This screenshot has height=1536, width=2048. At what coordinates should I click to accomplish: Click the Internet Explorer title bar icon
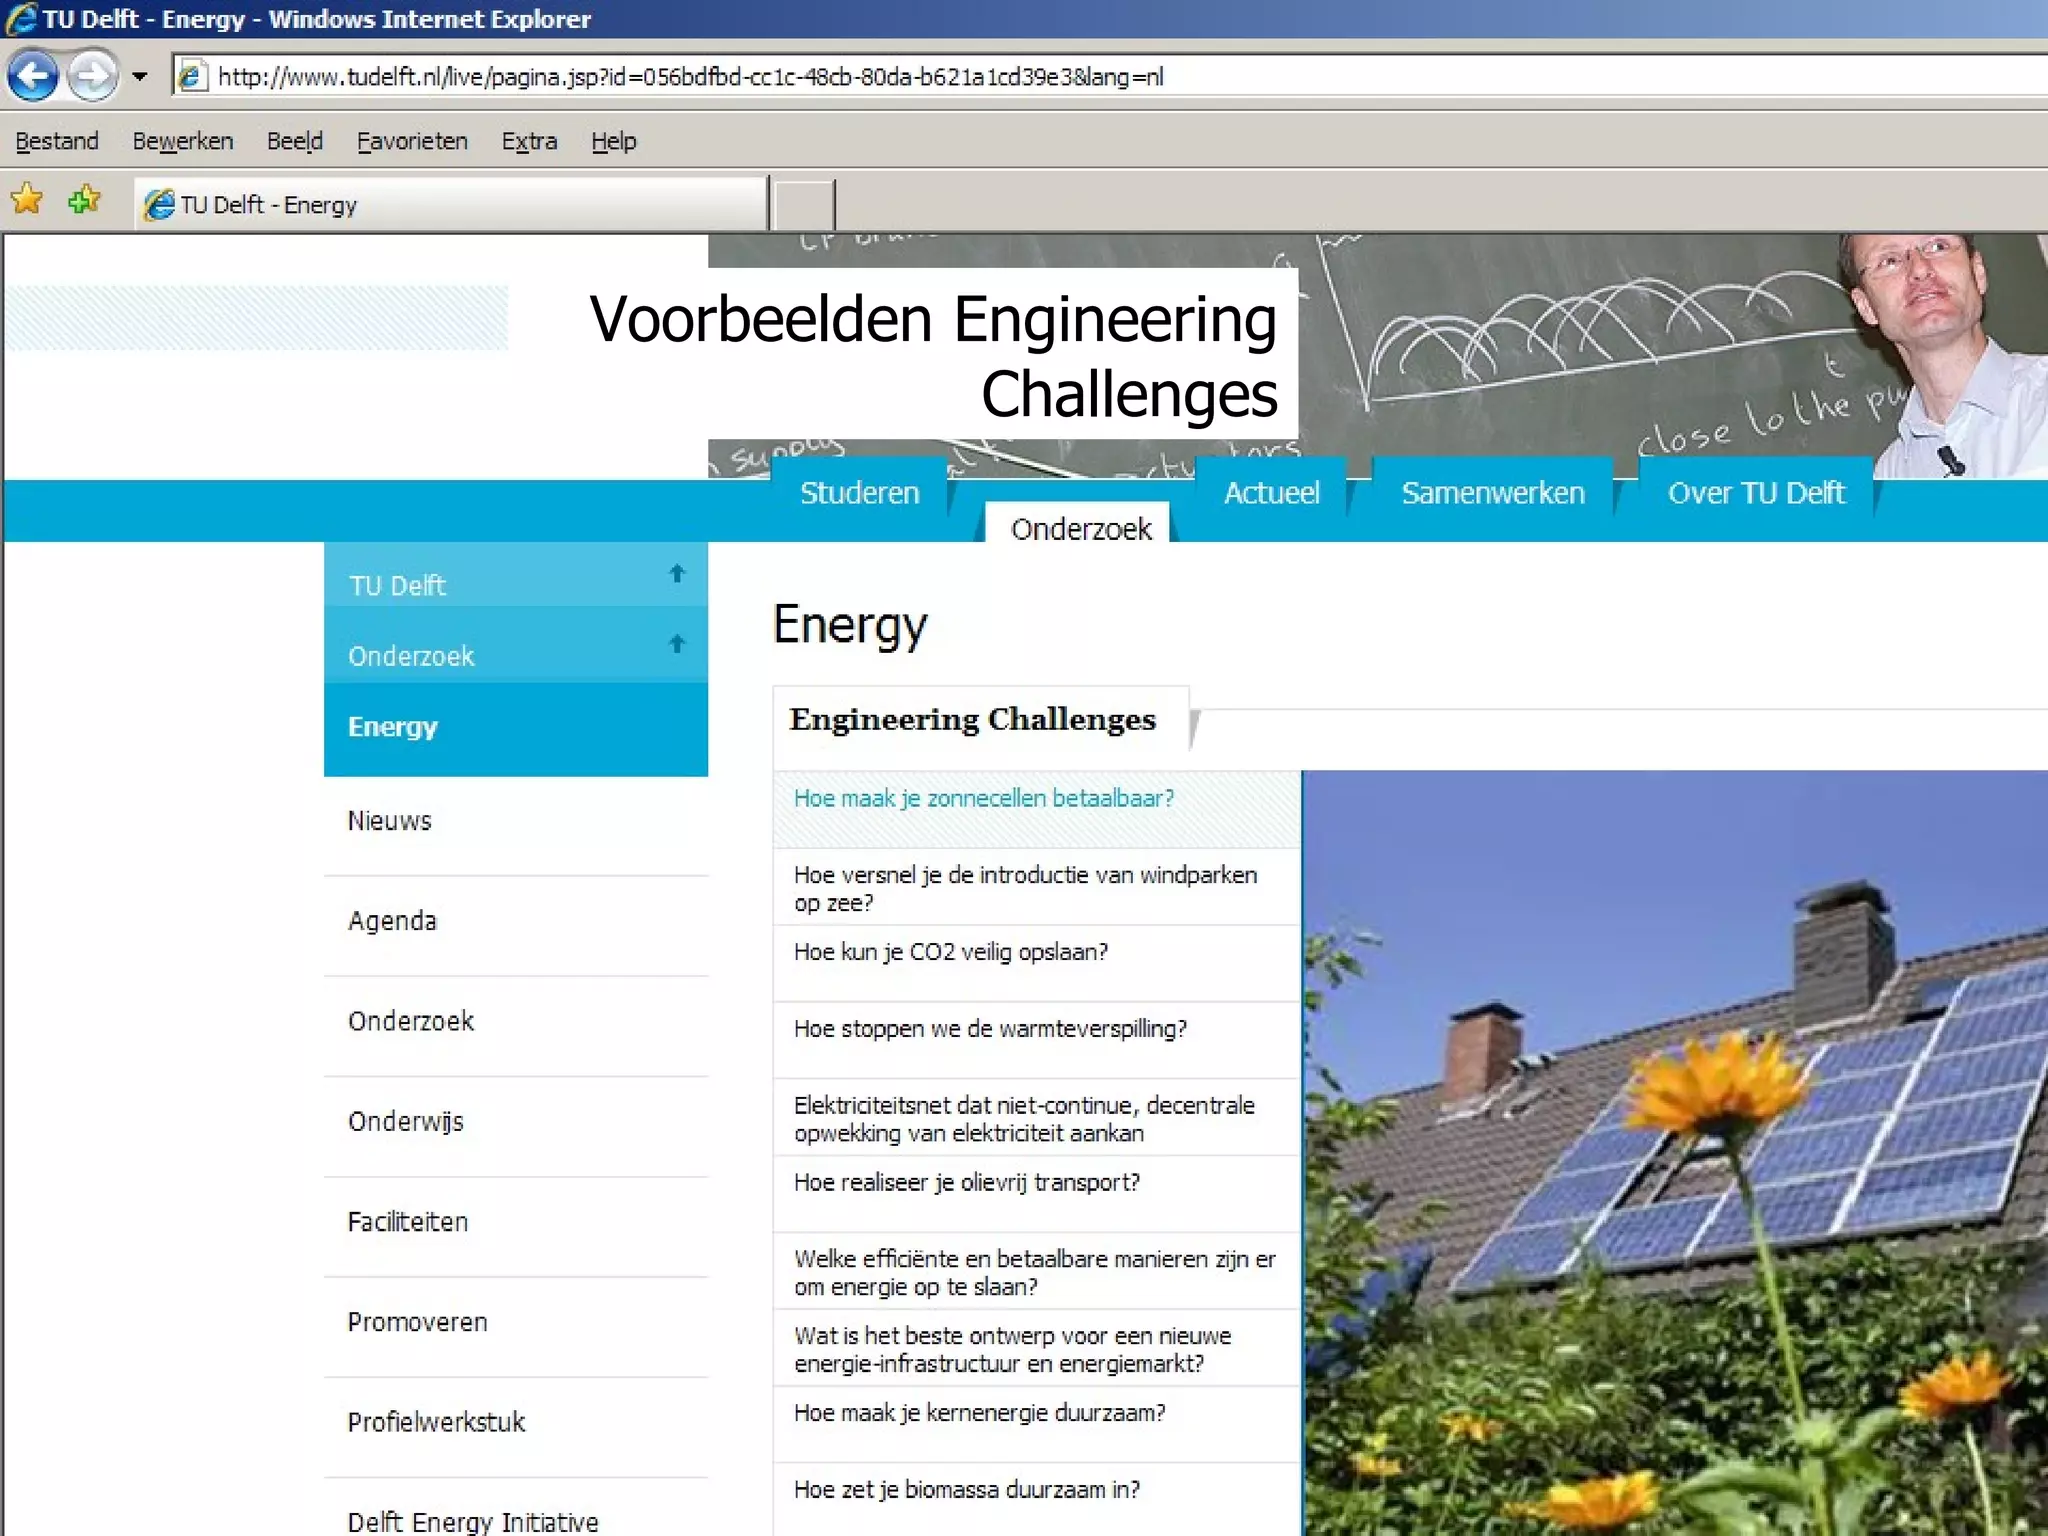pos(21,19)
